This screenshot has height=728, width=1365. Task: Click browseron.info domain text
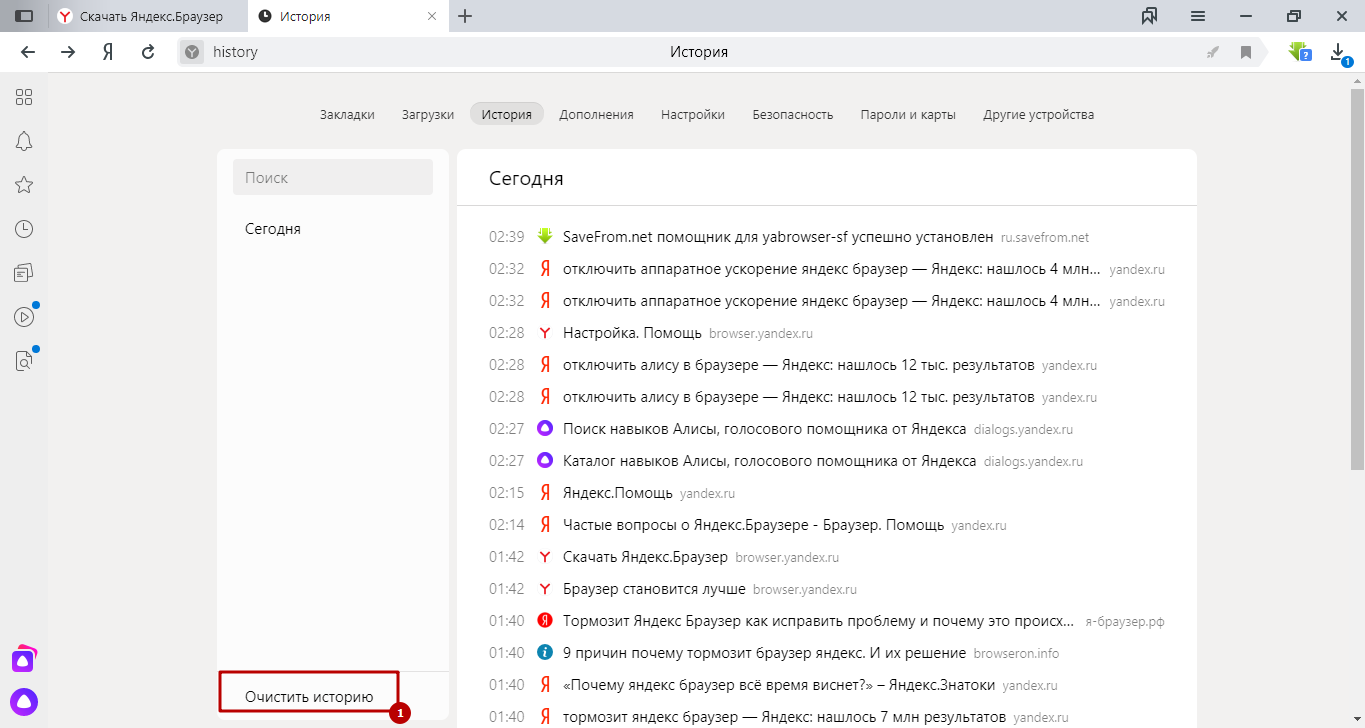(1016, 654)
